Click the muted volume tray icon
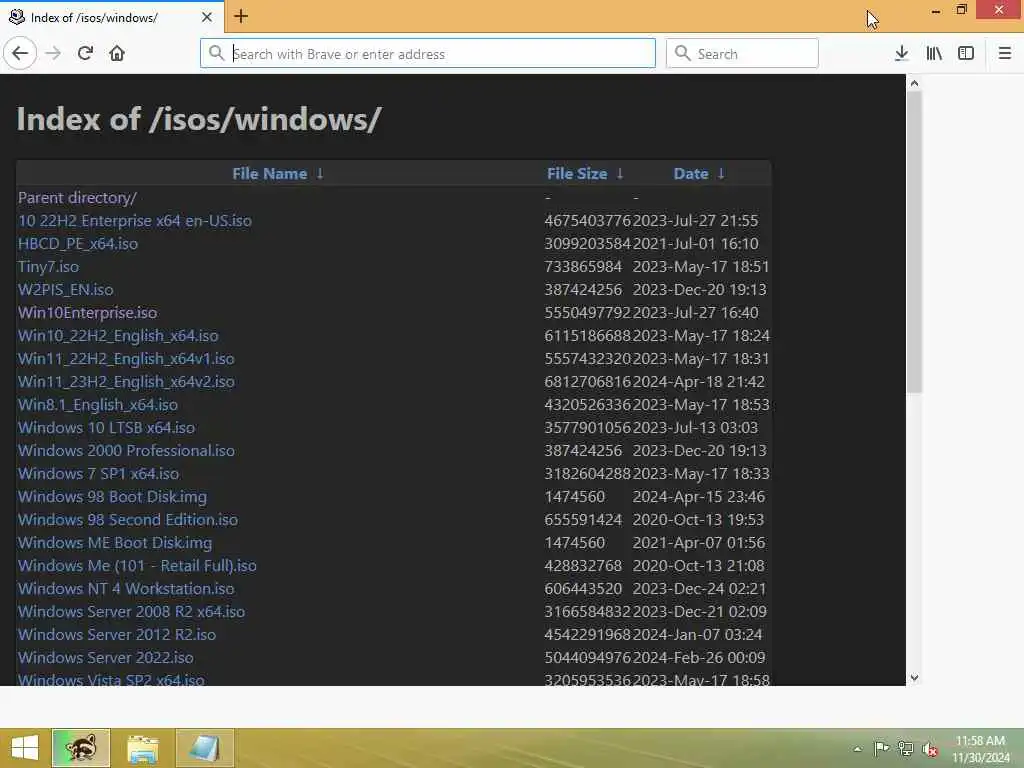 coord(929,749)
